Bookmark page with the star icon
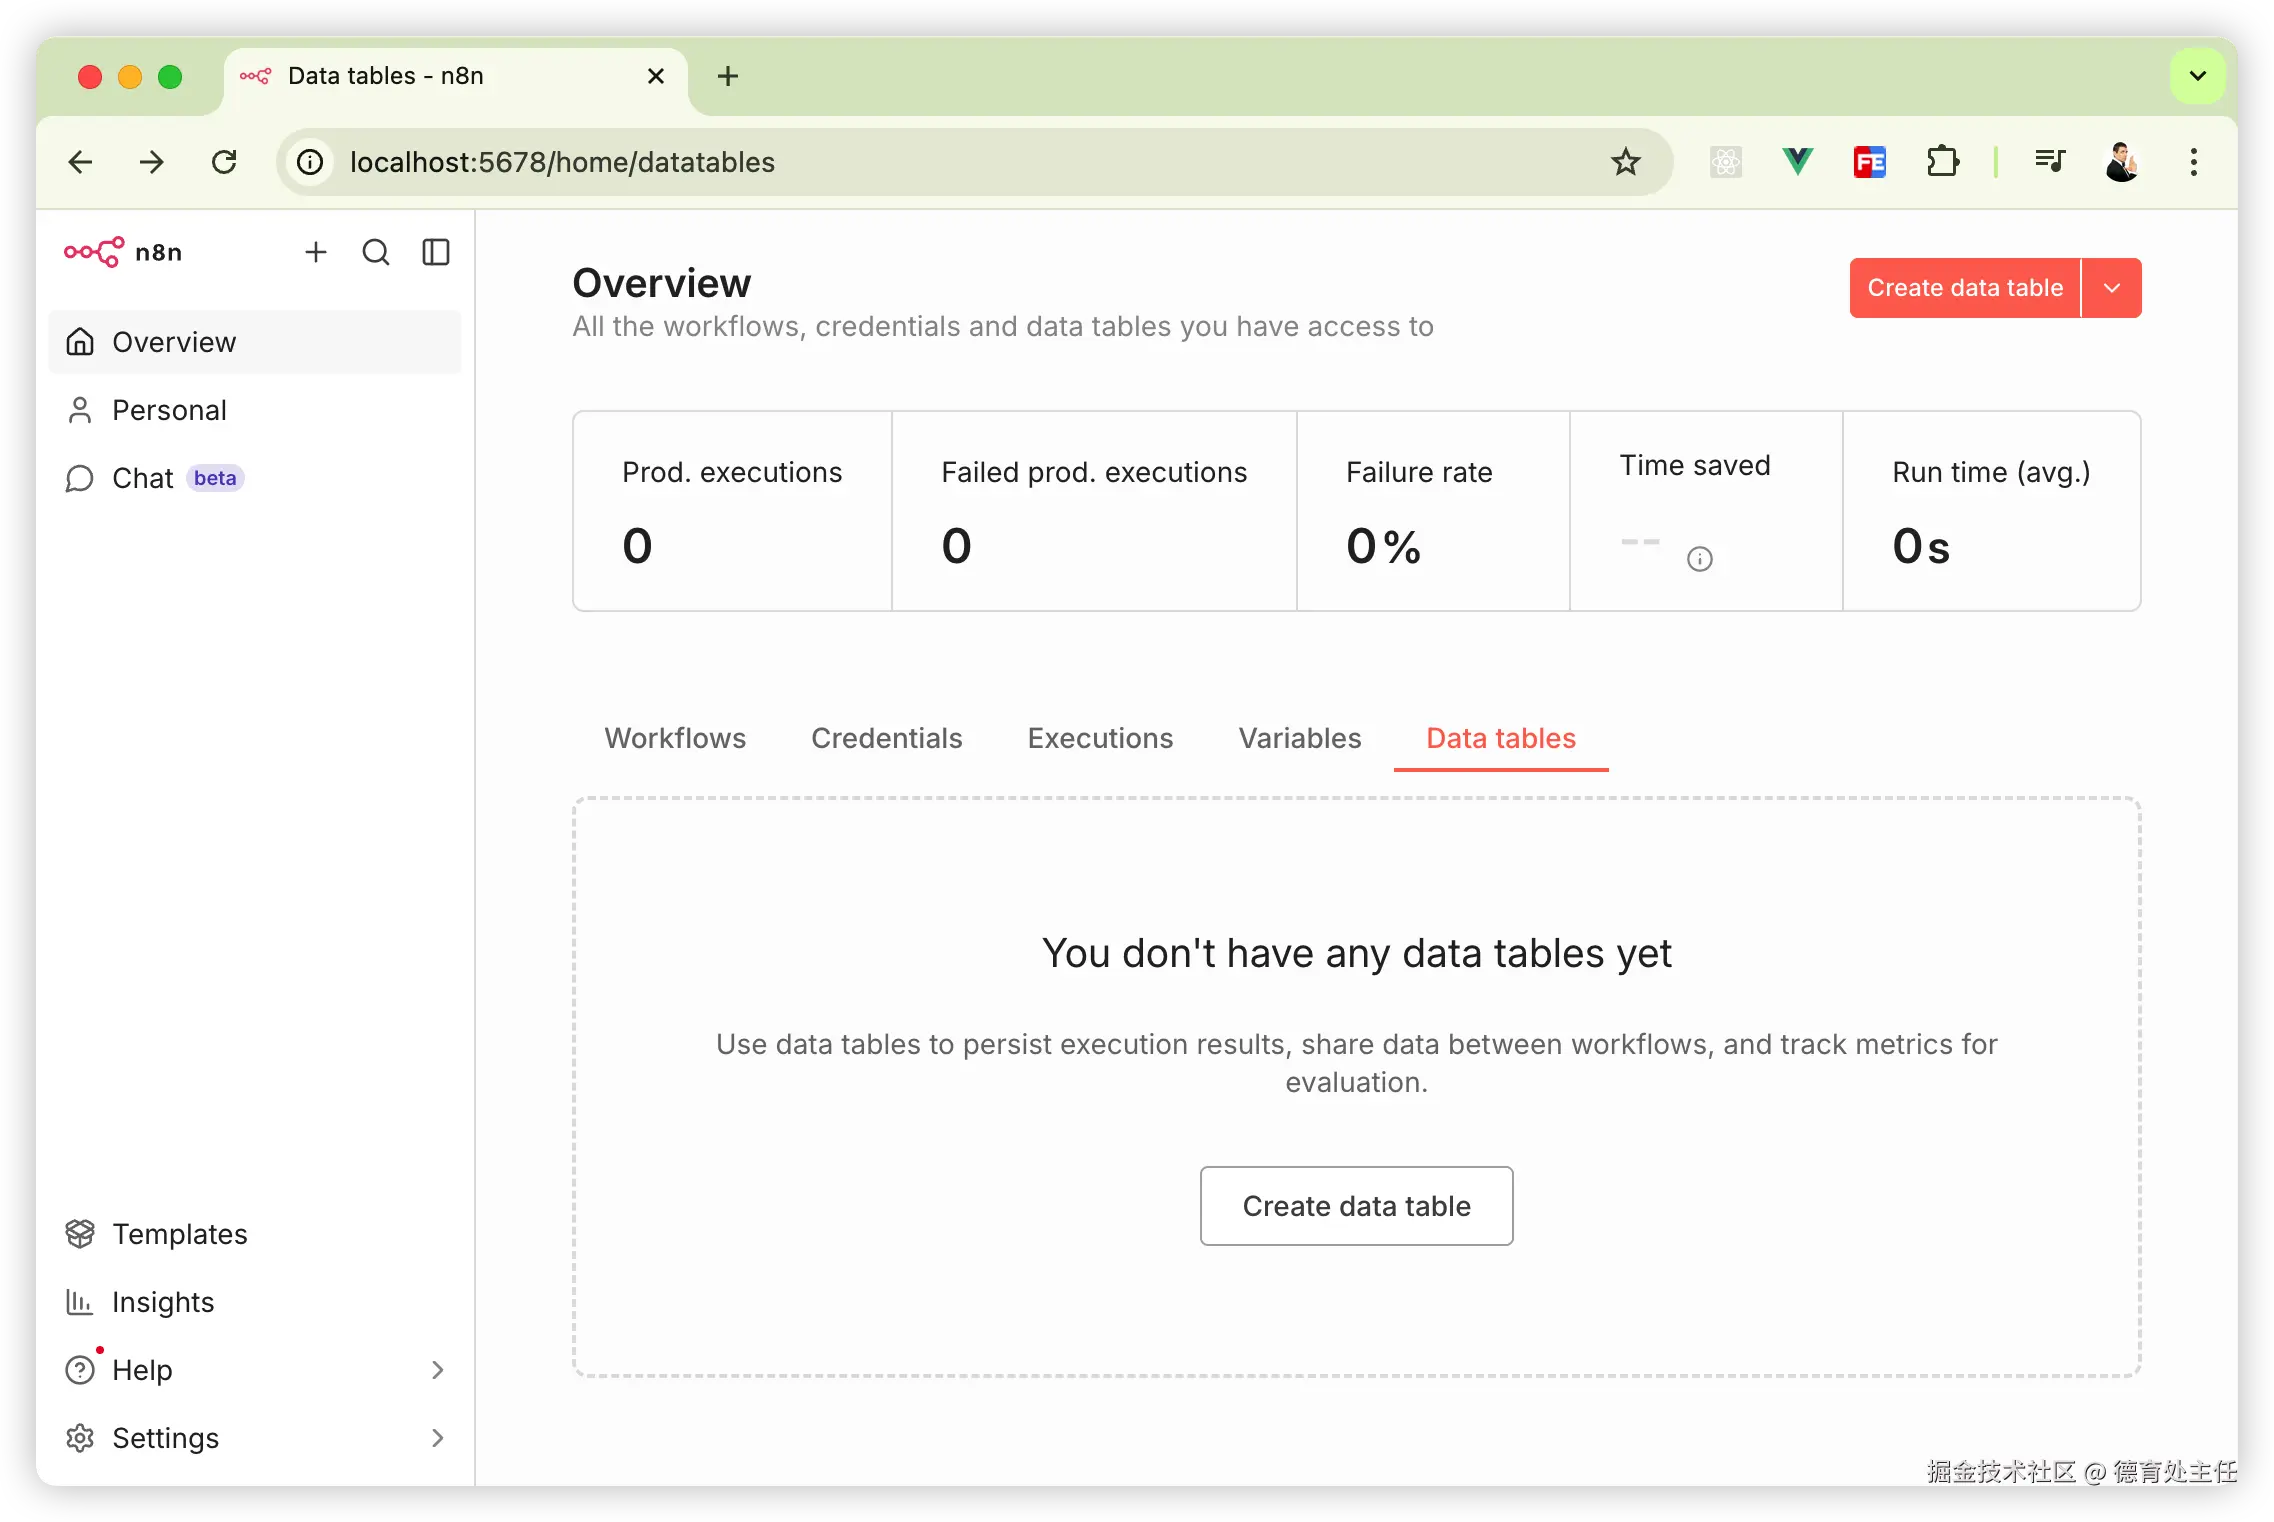The height and width of the screenshot is (1522, 2274). tap(1626, 162)
